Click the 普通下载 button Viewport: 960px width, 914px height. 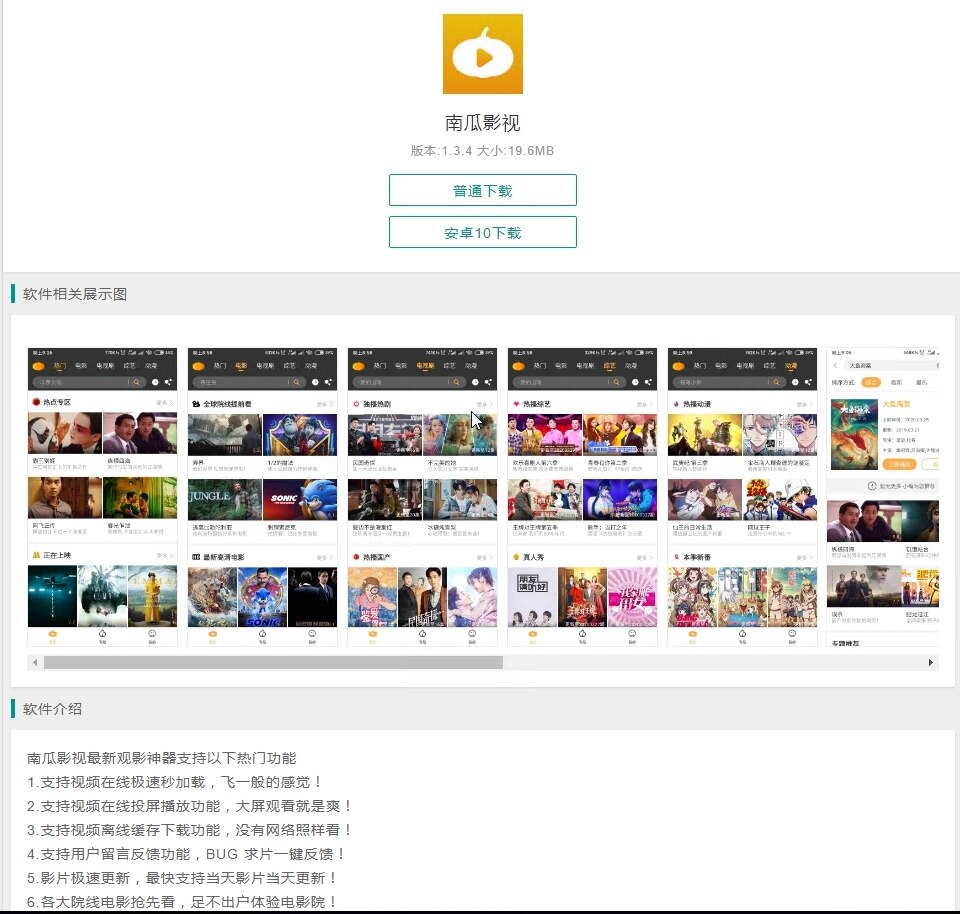(483, 190)
